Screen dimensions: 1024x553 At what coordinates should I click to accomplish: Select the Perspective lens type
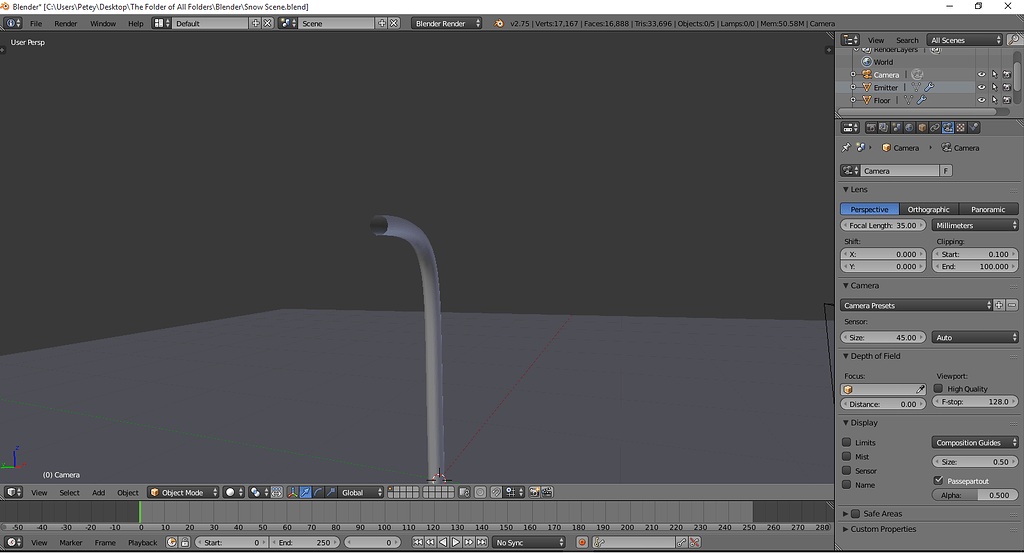click(x=869, y=209)
